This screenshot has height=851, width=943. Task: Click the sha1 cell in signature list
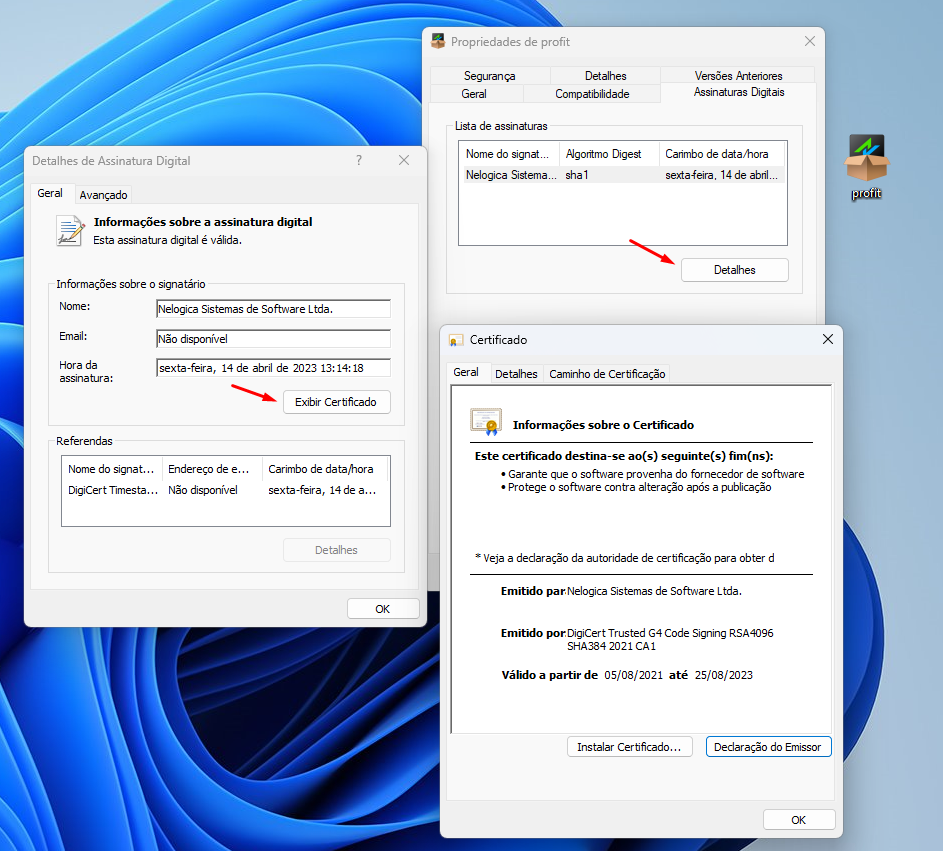[577, 175]
